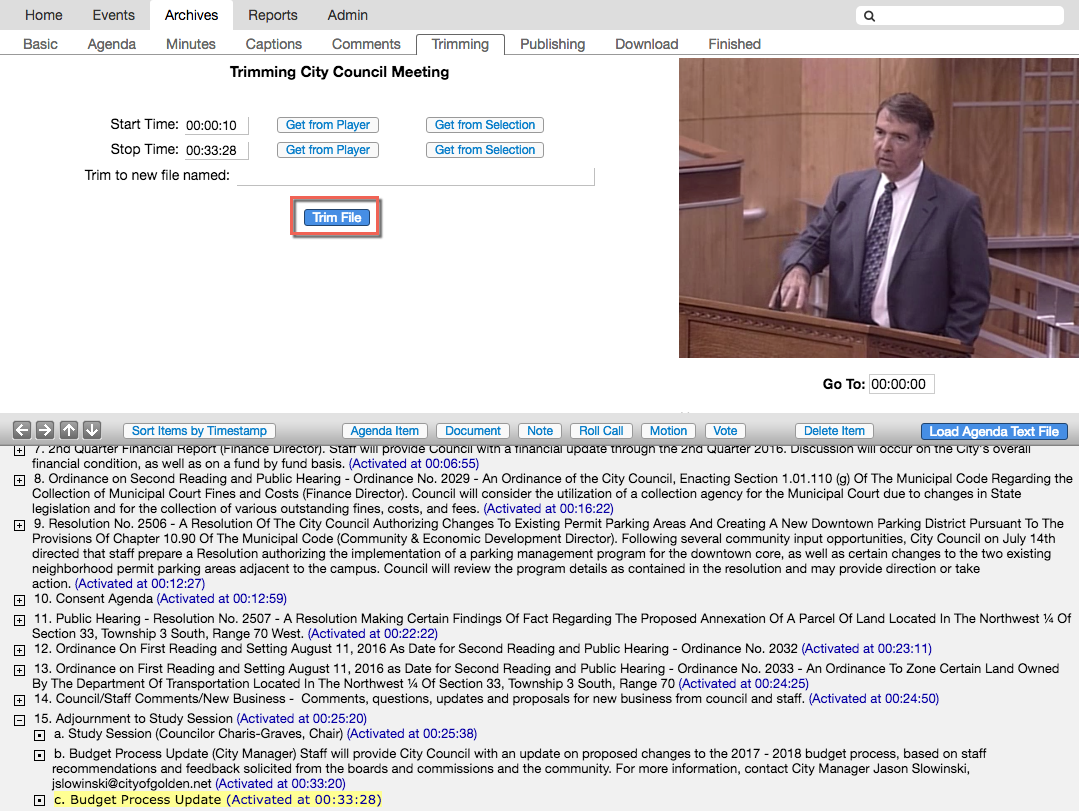
Task: Select bullet for Study Session sub-item a
Action: coord(40,735)
